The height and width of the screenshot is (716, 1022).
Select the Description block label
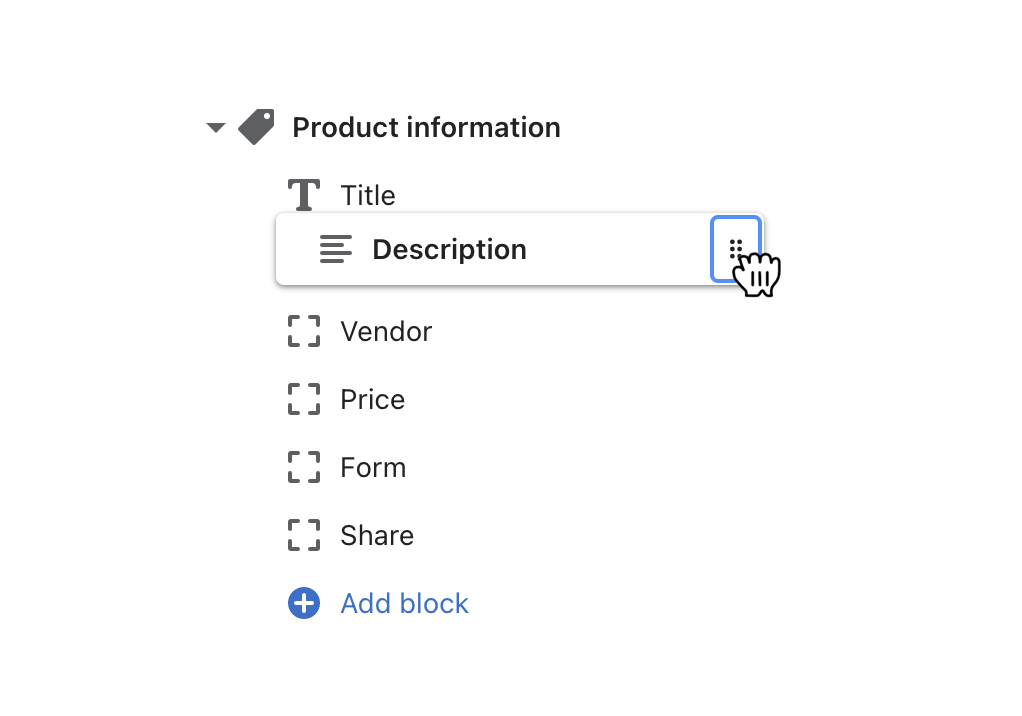coord(449,249)
